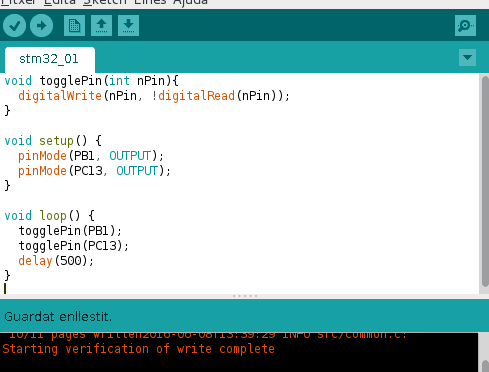This screenshot has width=489, height=372.
Task: Open the Sketch menu
Action: (105, 3)
